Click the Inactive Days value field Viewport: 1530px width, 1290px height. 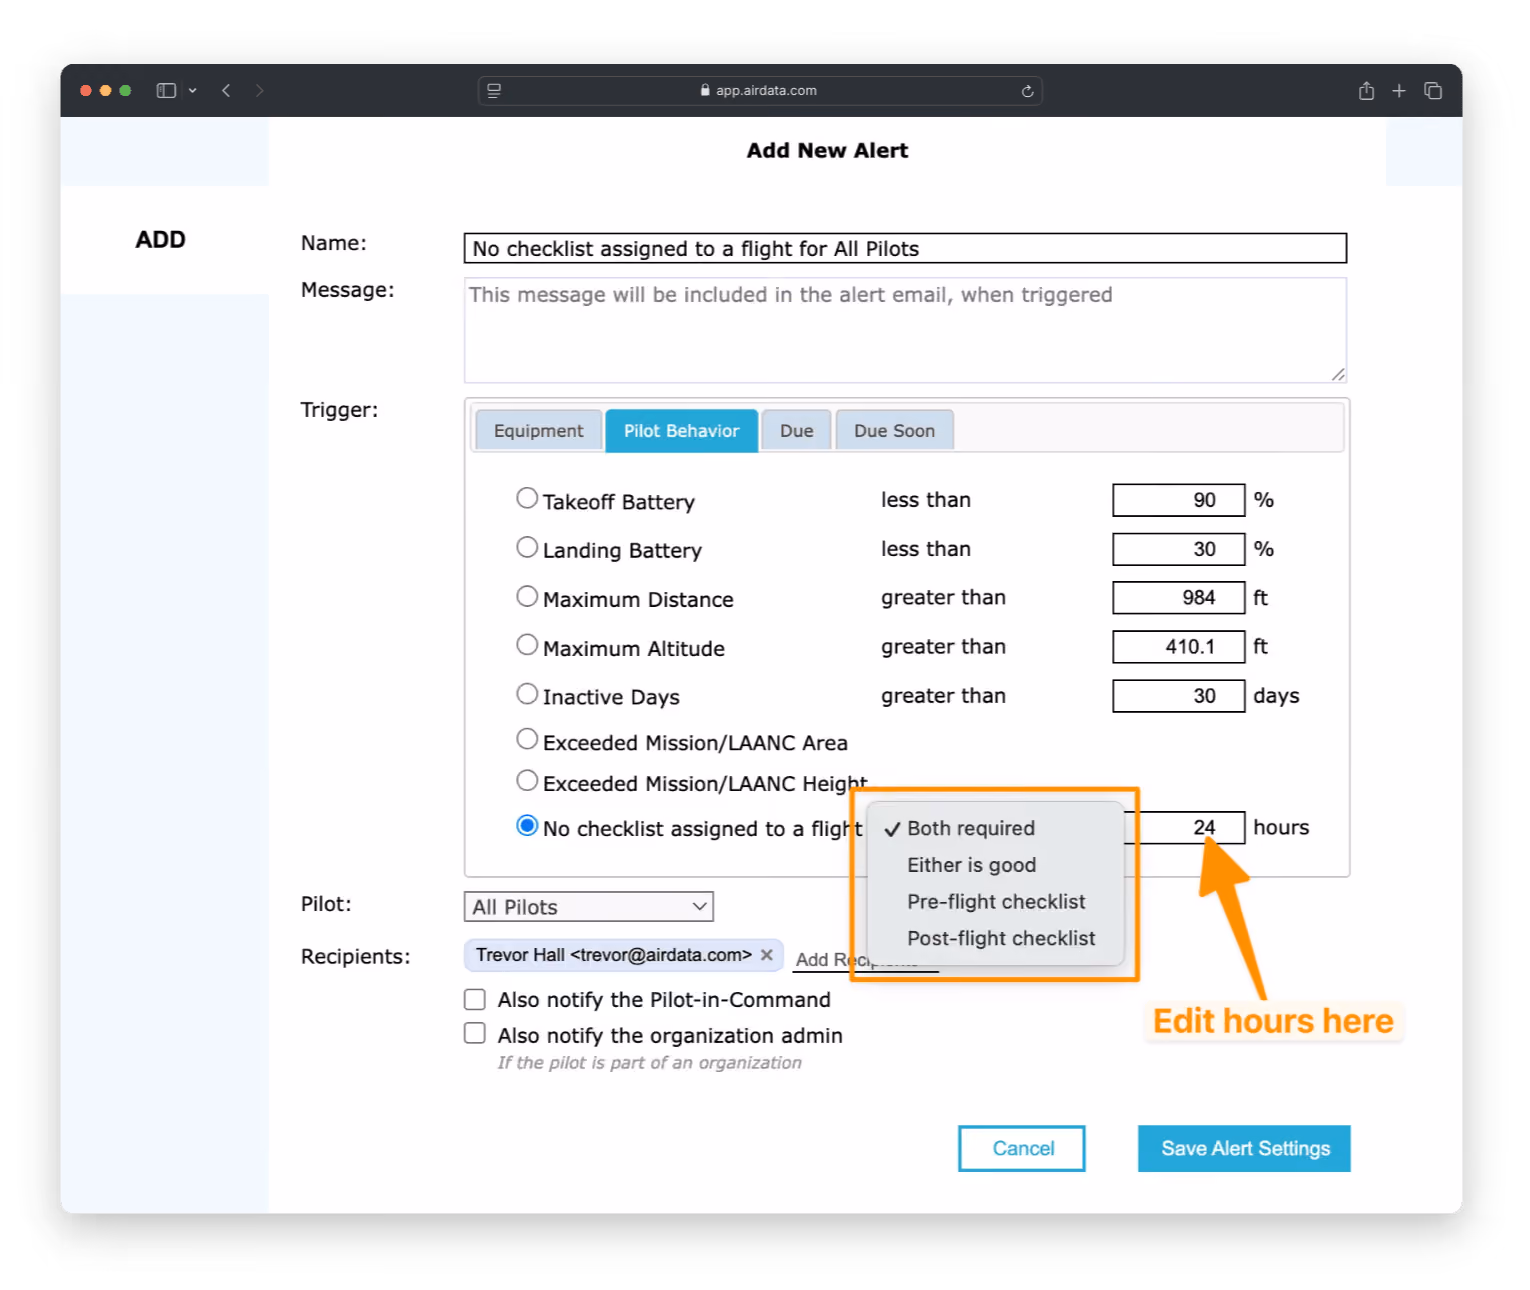tap(1178, 696)
